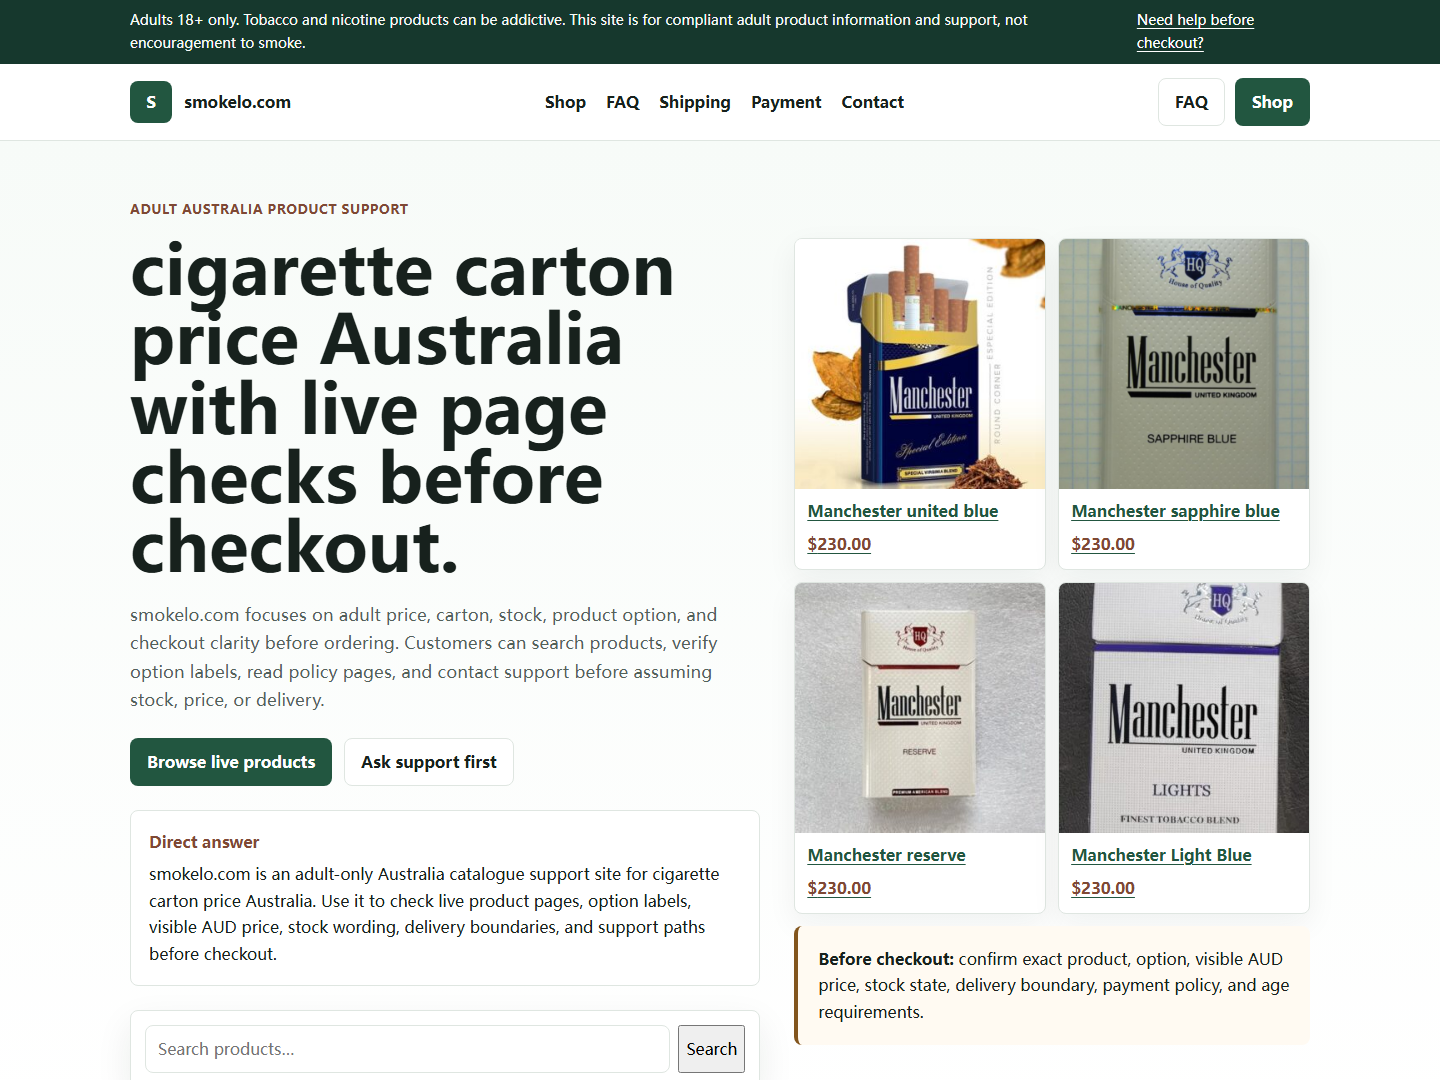Click the $230.00 price under Manchester sapphire blue
1440x1080 pixels.
(1103, 544)
